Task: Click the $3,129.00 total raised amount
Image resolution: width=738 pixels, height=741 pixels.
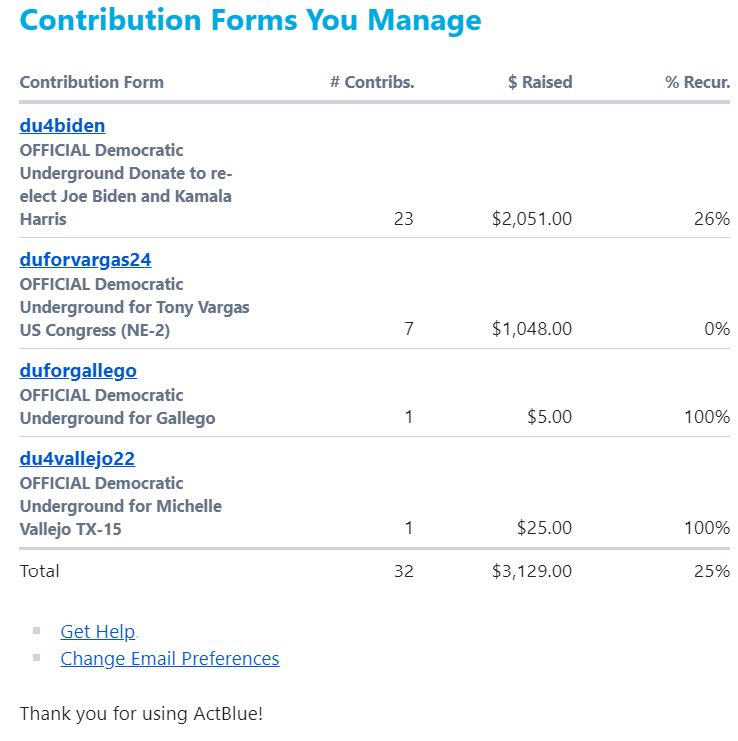Action: point(532,571)
